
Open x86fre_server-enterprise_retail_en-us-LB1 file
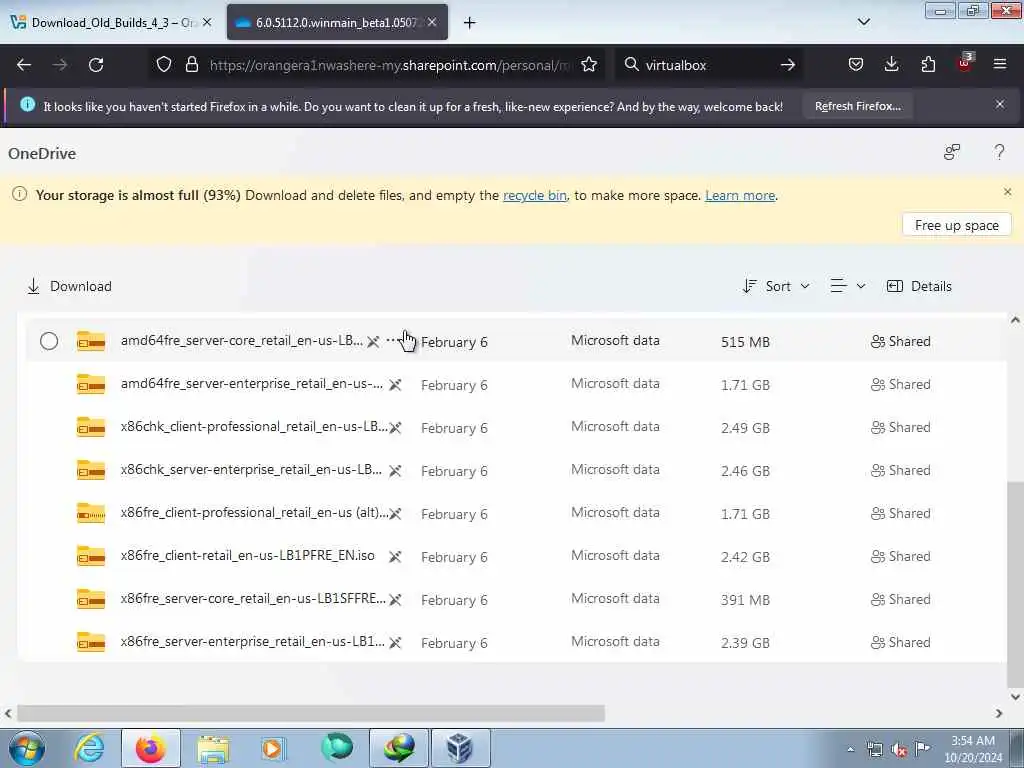[x=253, y=641]
